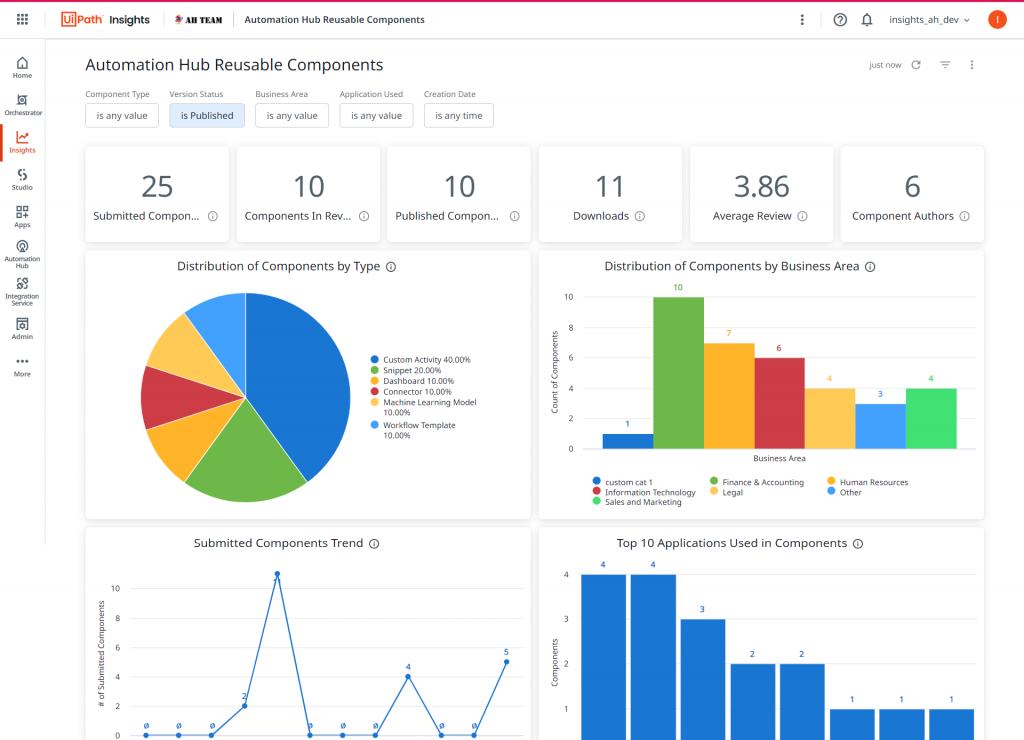The image size is (1024, 740).
Task: Open the app launcher grid icon
Action: [x=22, y=20]
